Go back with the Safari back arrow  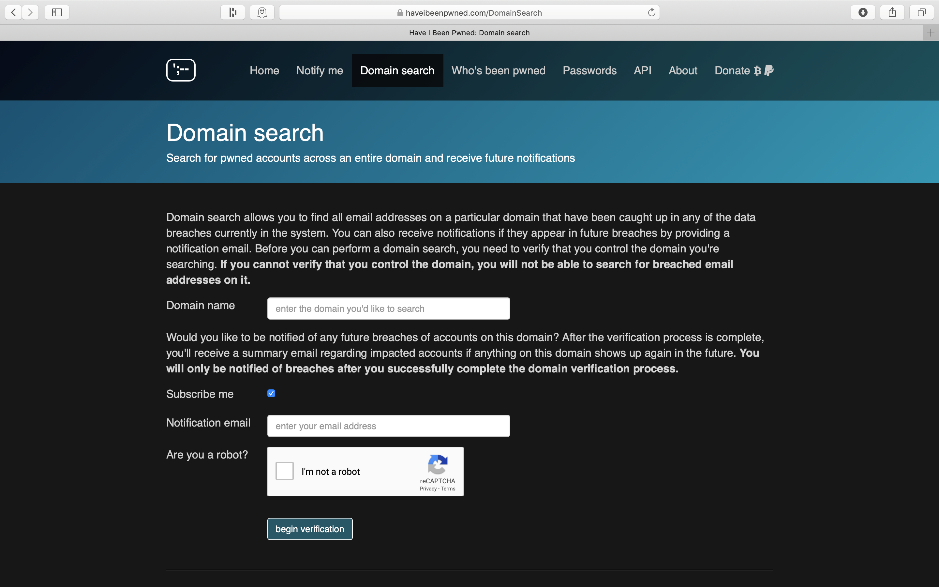tap(13, 12)
